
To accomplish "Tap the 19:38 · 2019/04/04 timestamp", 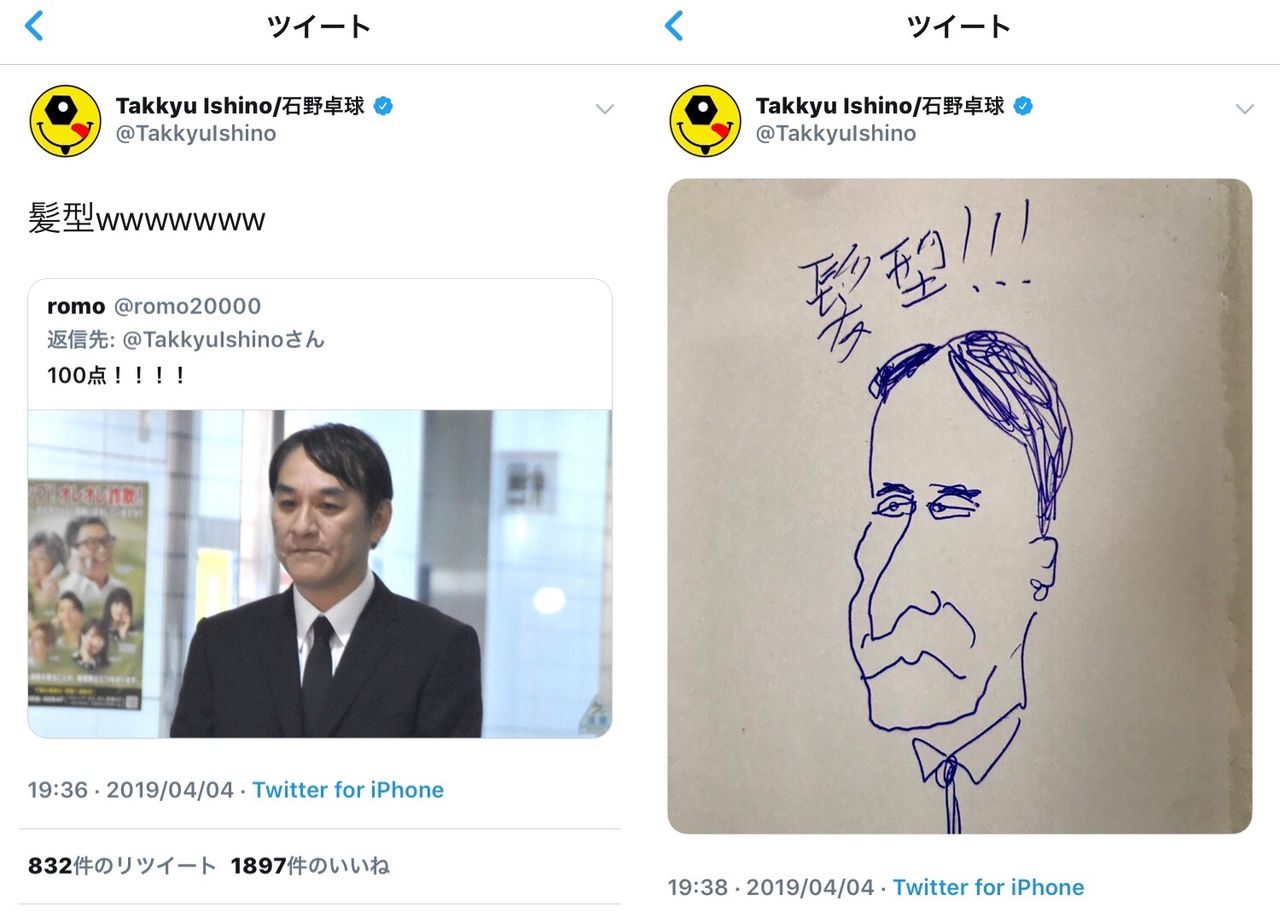I will tap(770, 887).
